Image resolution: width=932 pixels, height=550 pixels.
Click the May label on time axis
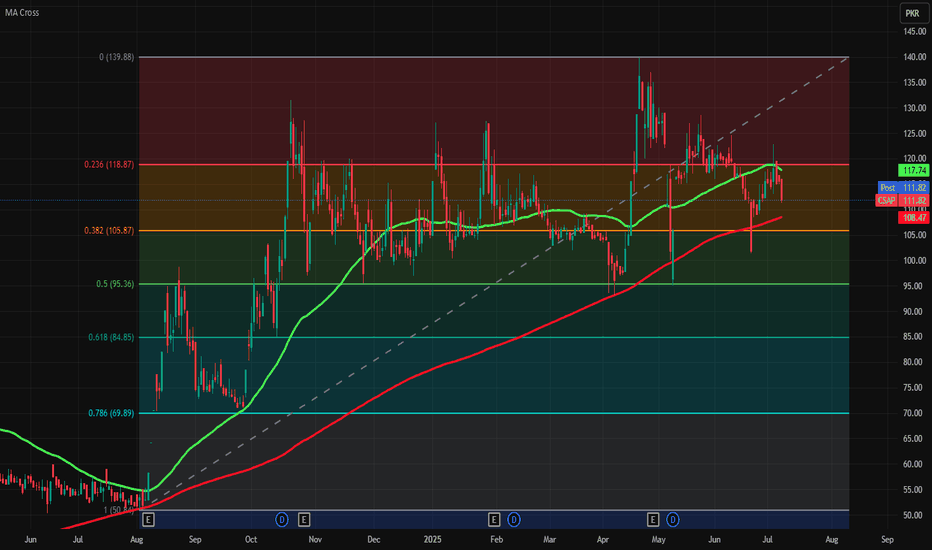pyautogui.click(x=658, y=540)
